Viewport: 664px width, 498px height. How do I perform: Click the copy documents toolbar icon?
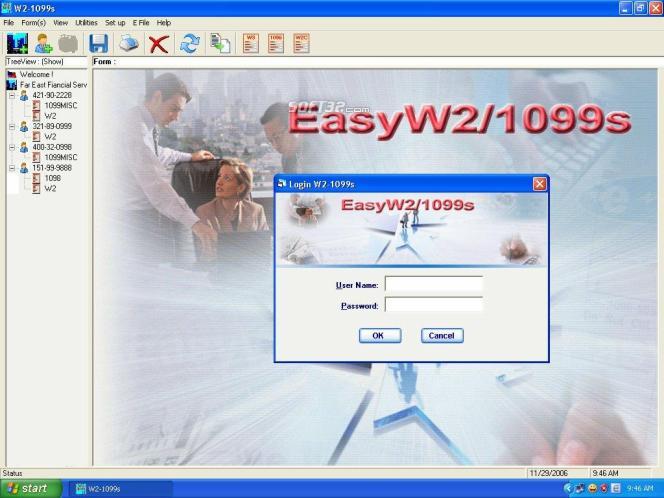click(x=220, y=44)
